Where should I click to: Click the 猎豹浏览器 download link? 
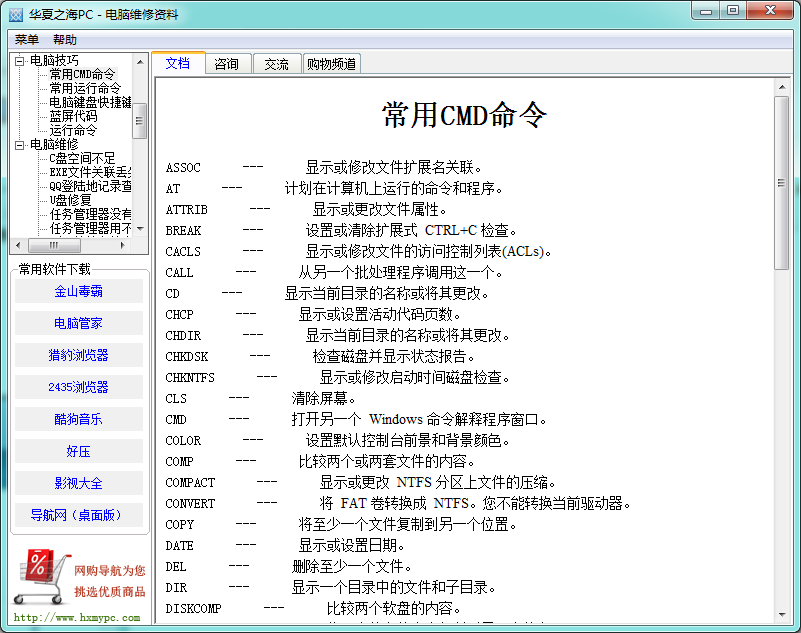tap(79, 355)
